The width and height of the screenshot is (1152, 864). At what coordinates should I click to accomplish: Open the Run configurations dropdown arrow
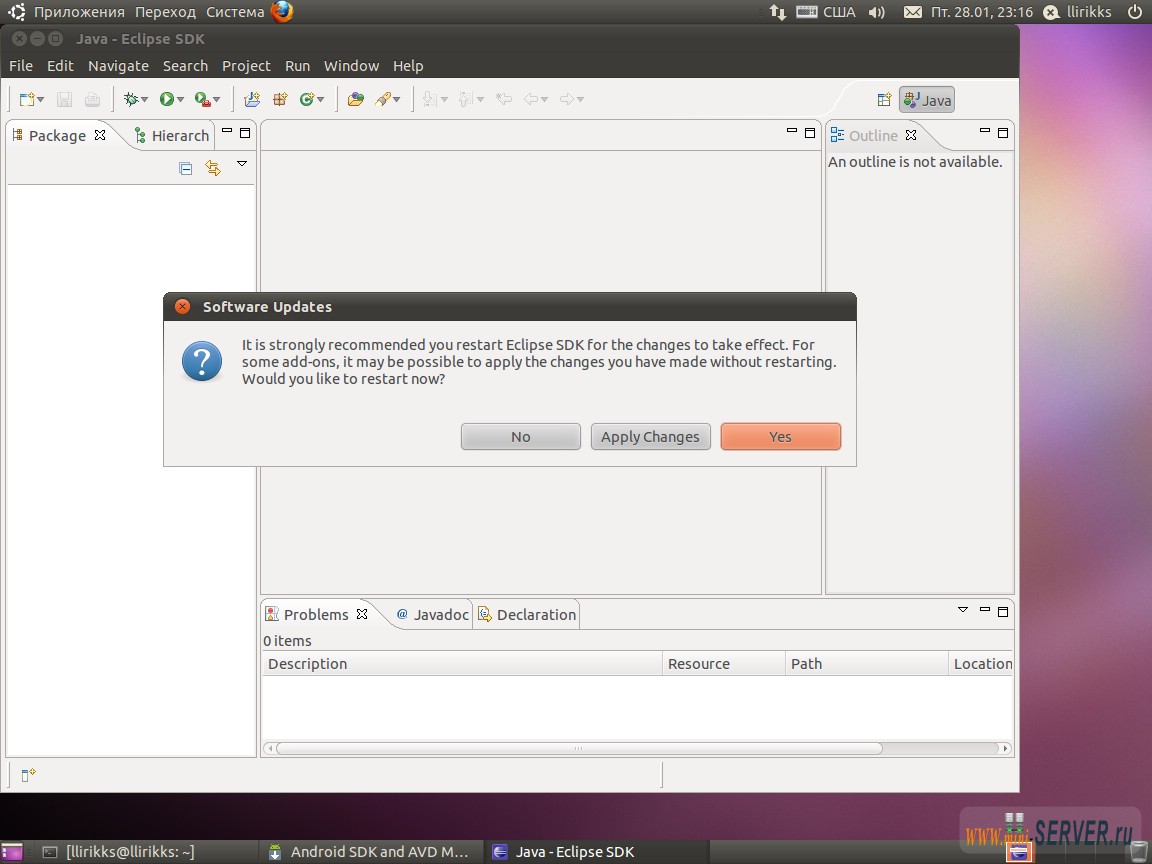coord(180,100)
